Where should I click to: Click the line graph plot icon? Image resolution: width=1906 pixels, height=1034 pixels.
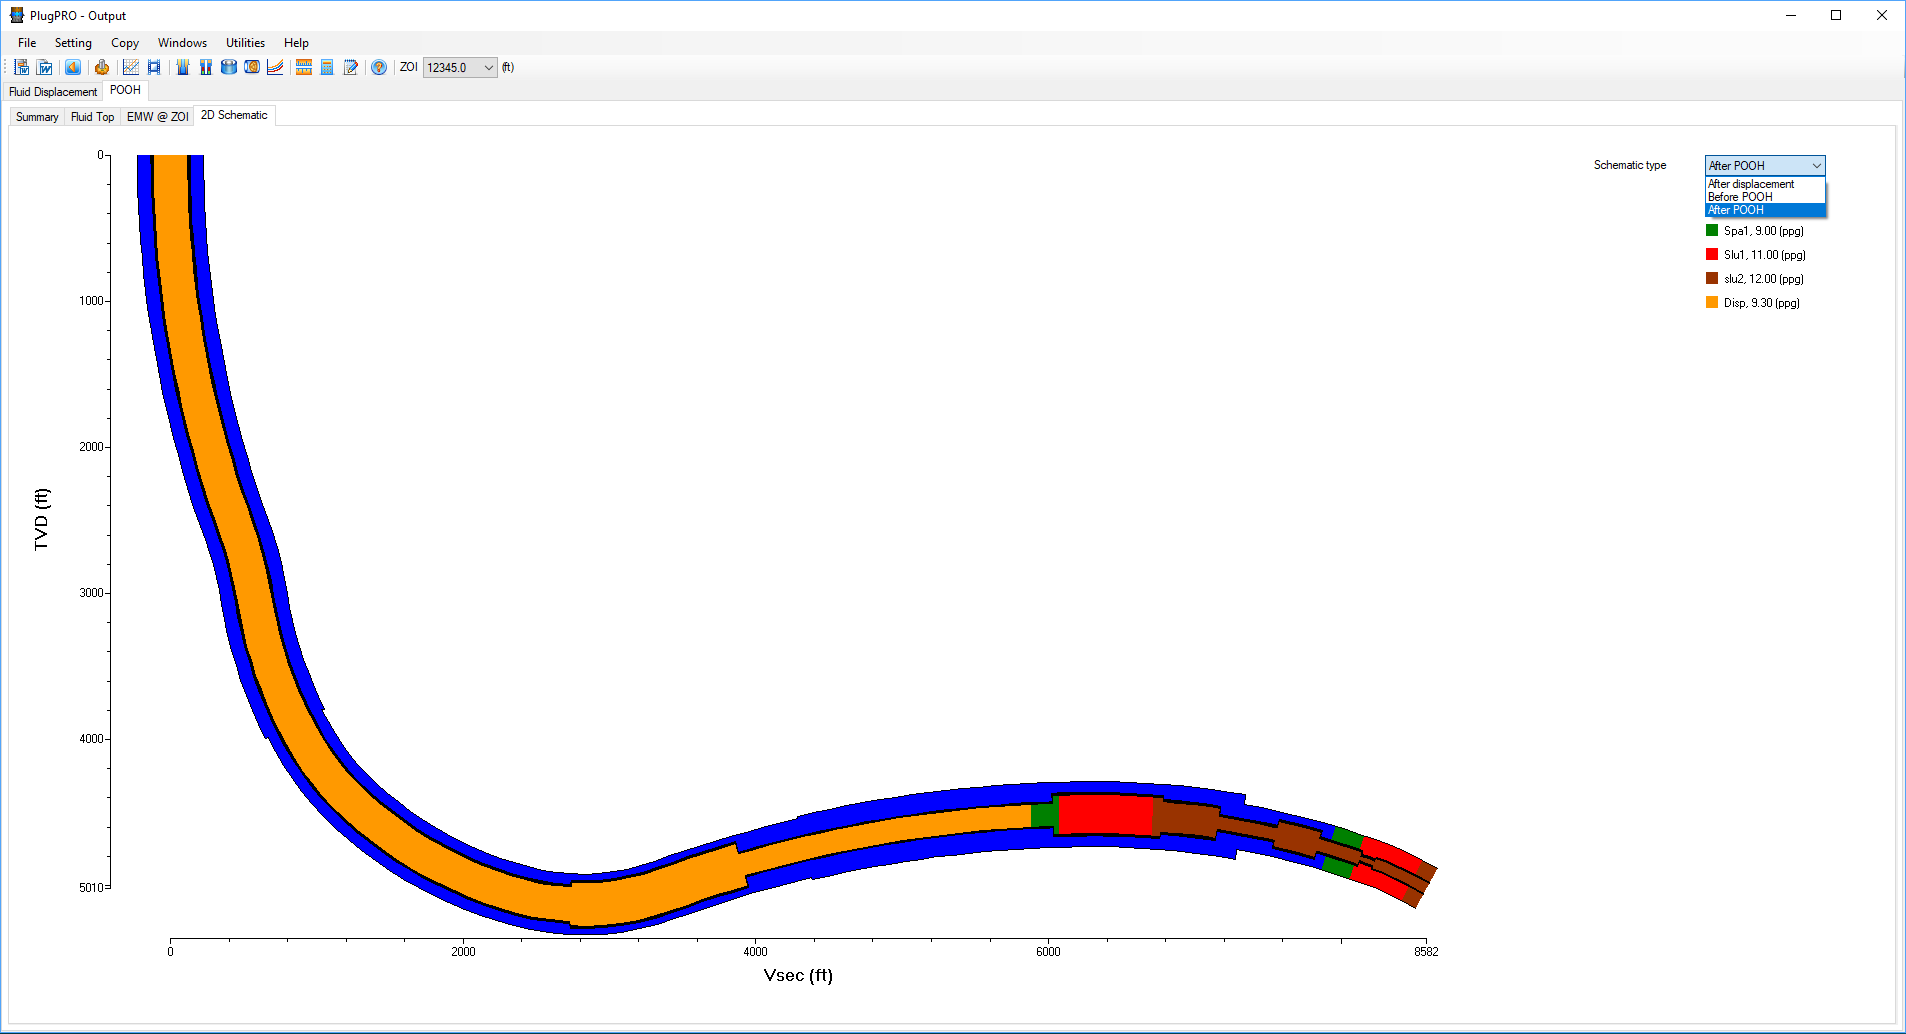[x=131, y=67]
